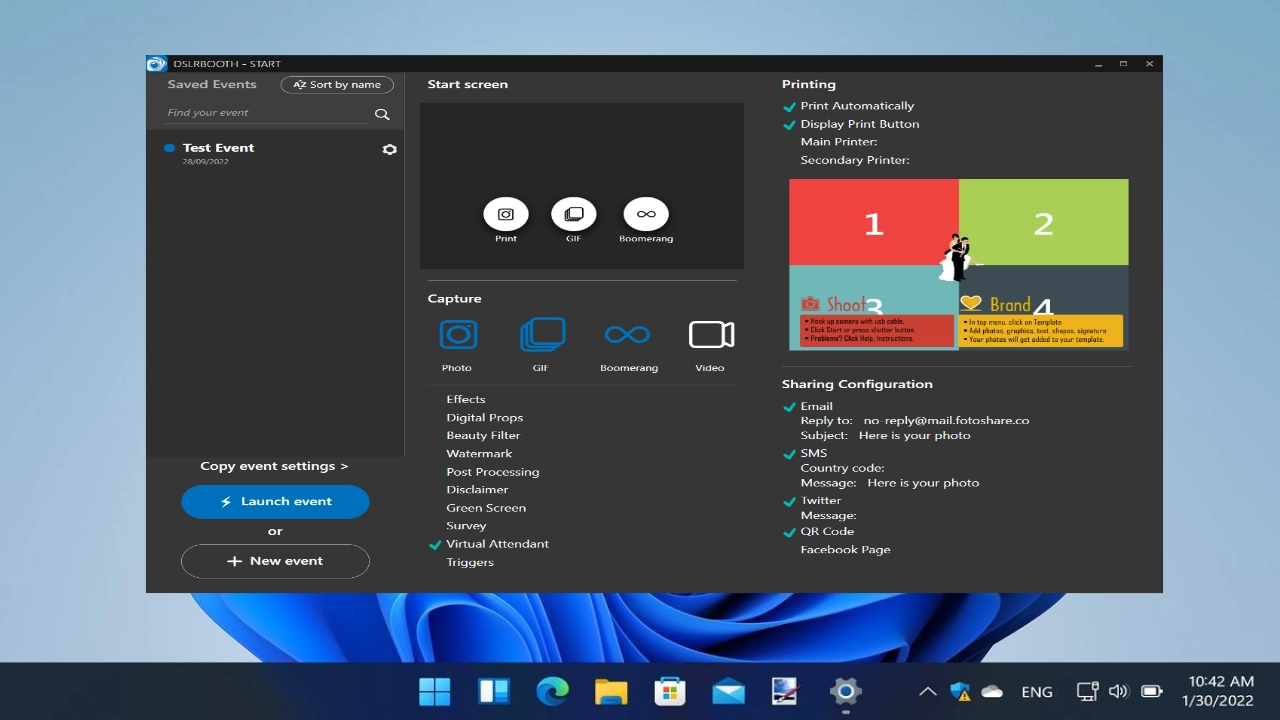Select the Photo capture mode icon
This screenshot has width=1280, height=720.
coord(458,335)
